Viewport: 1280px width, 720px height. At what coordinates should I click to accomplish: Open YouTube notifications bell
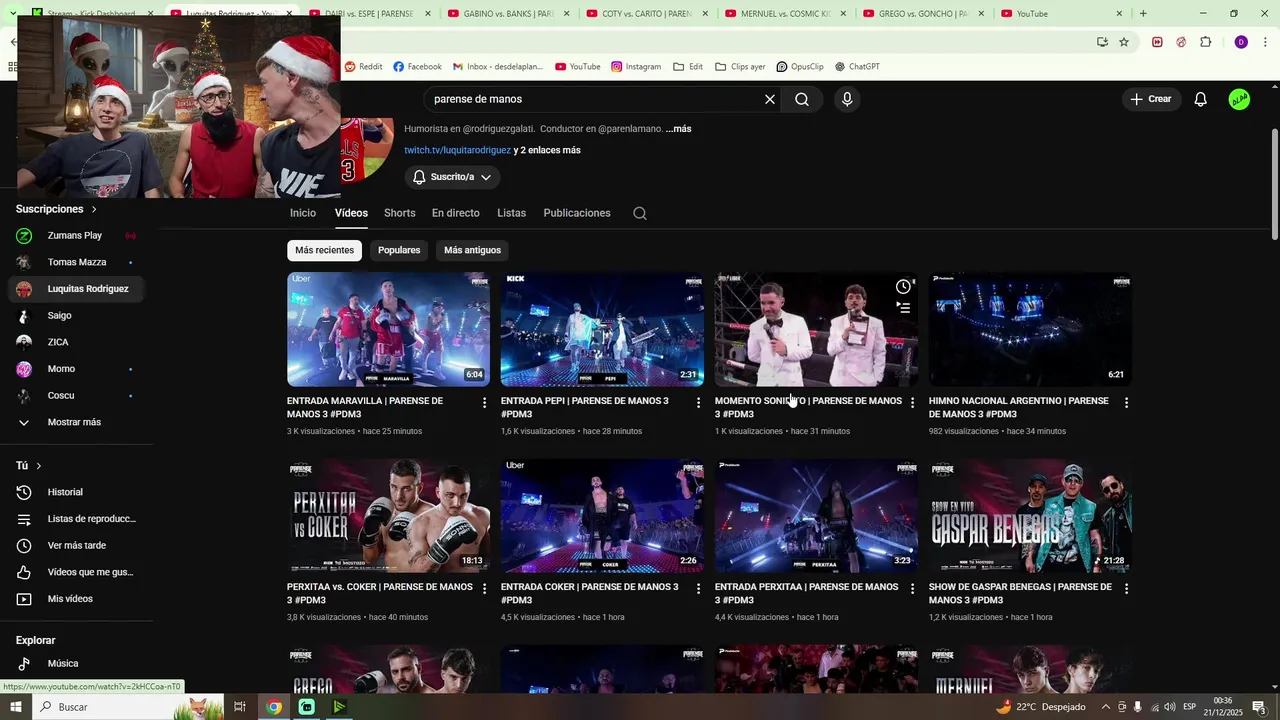point(1201,99)
